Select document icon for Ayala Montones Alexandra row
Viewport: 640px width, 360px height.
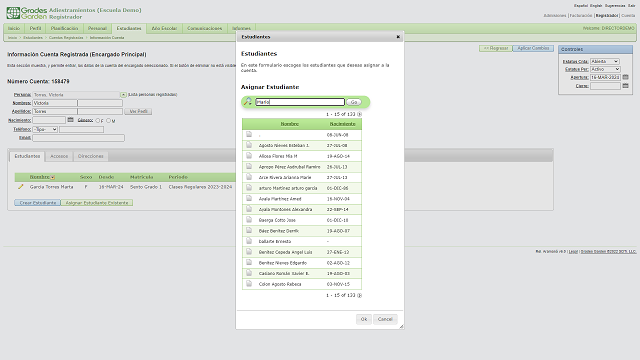tap(249, 209)
